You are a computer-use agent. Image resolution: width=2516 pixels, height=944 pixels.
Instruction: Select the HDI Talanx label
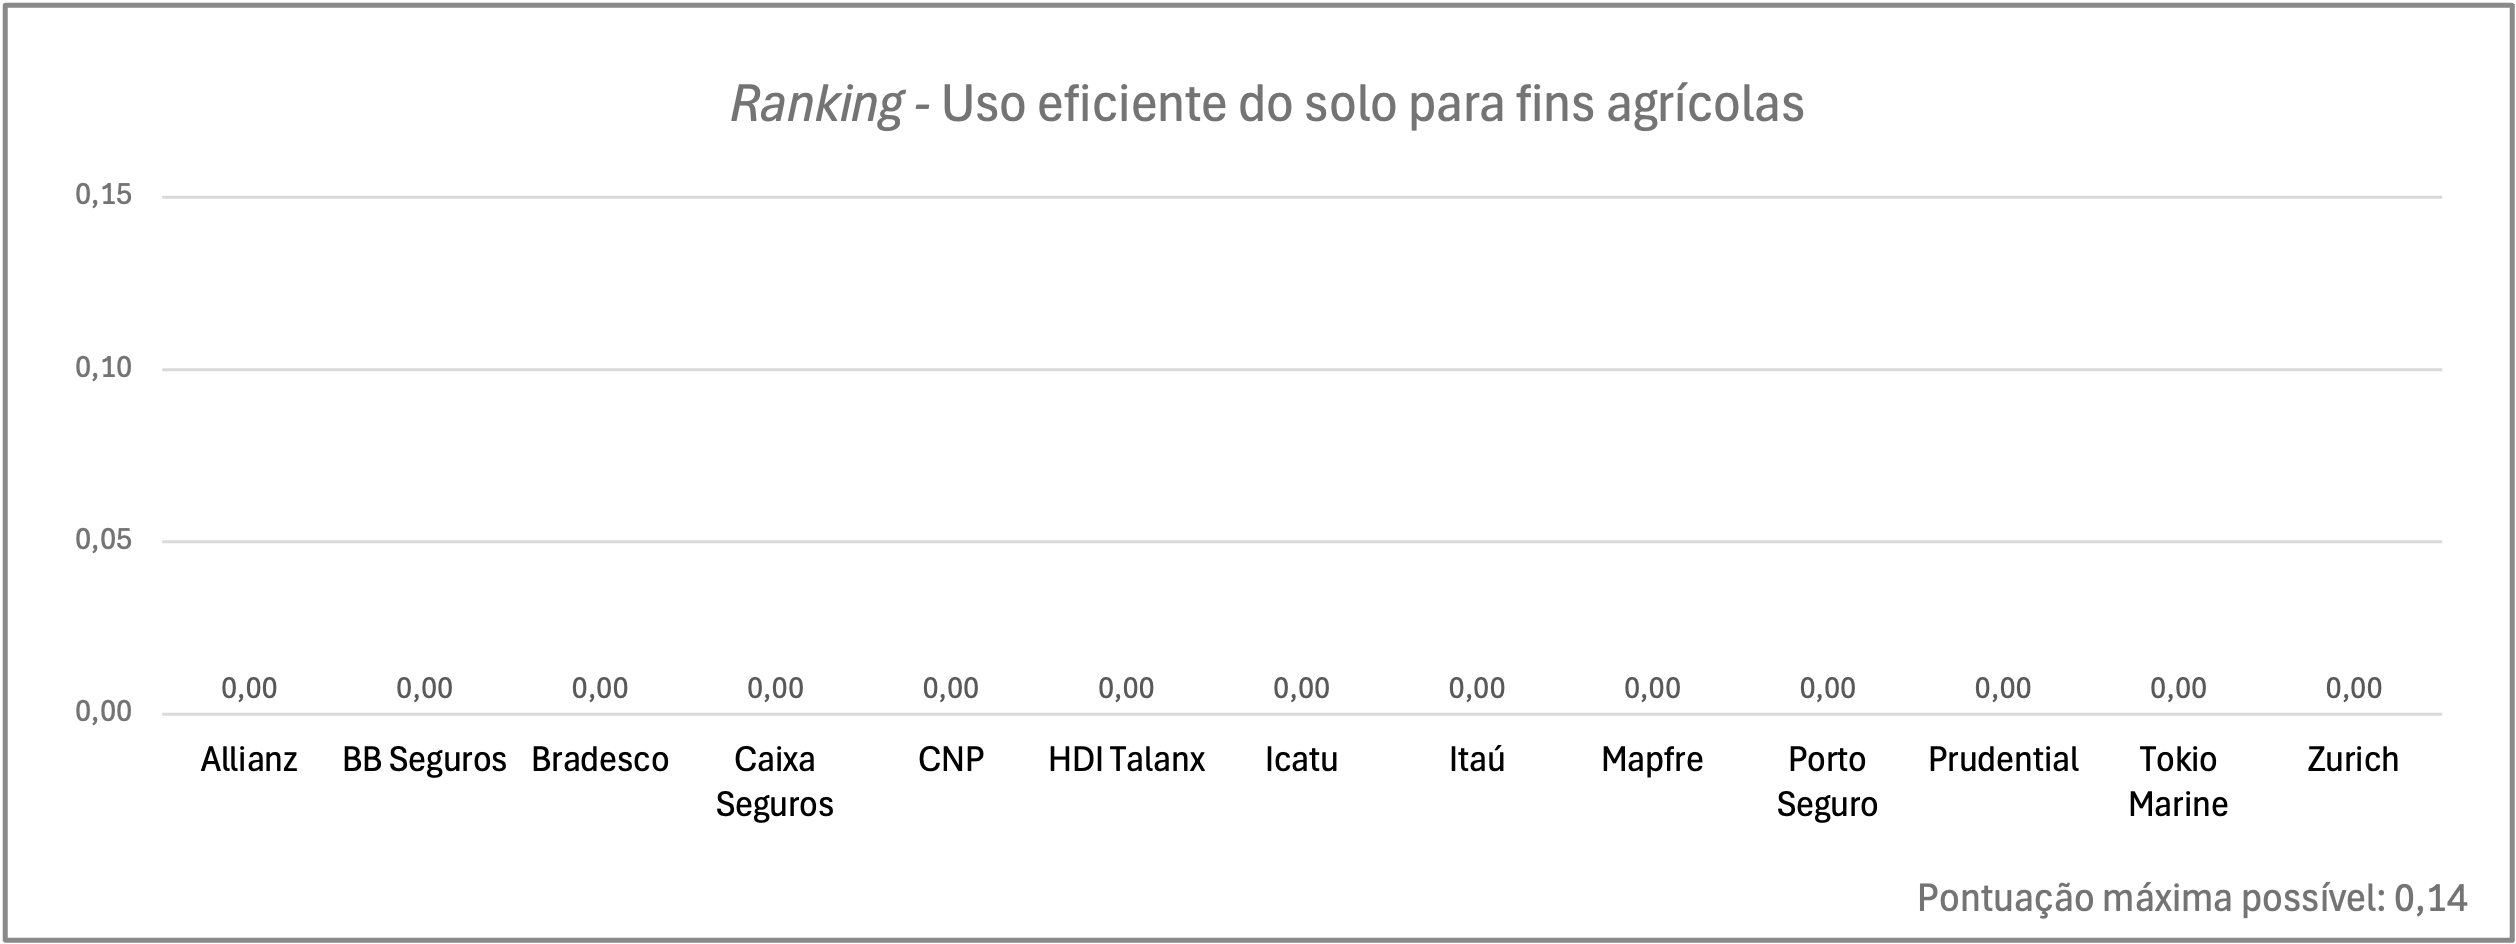(x=1126, y=759)
